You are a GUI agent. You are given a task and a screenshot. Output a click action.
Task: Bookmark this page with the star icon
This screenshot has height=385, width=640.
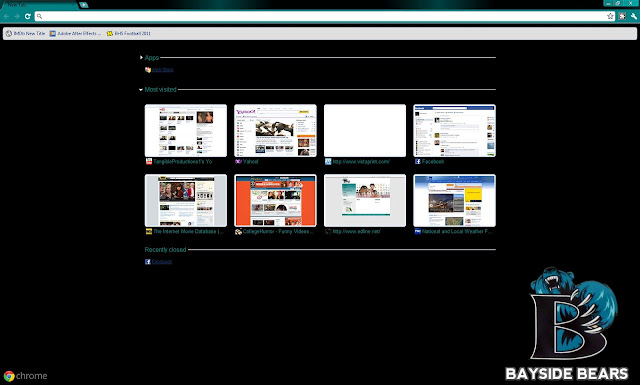[x=610, y=16]
